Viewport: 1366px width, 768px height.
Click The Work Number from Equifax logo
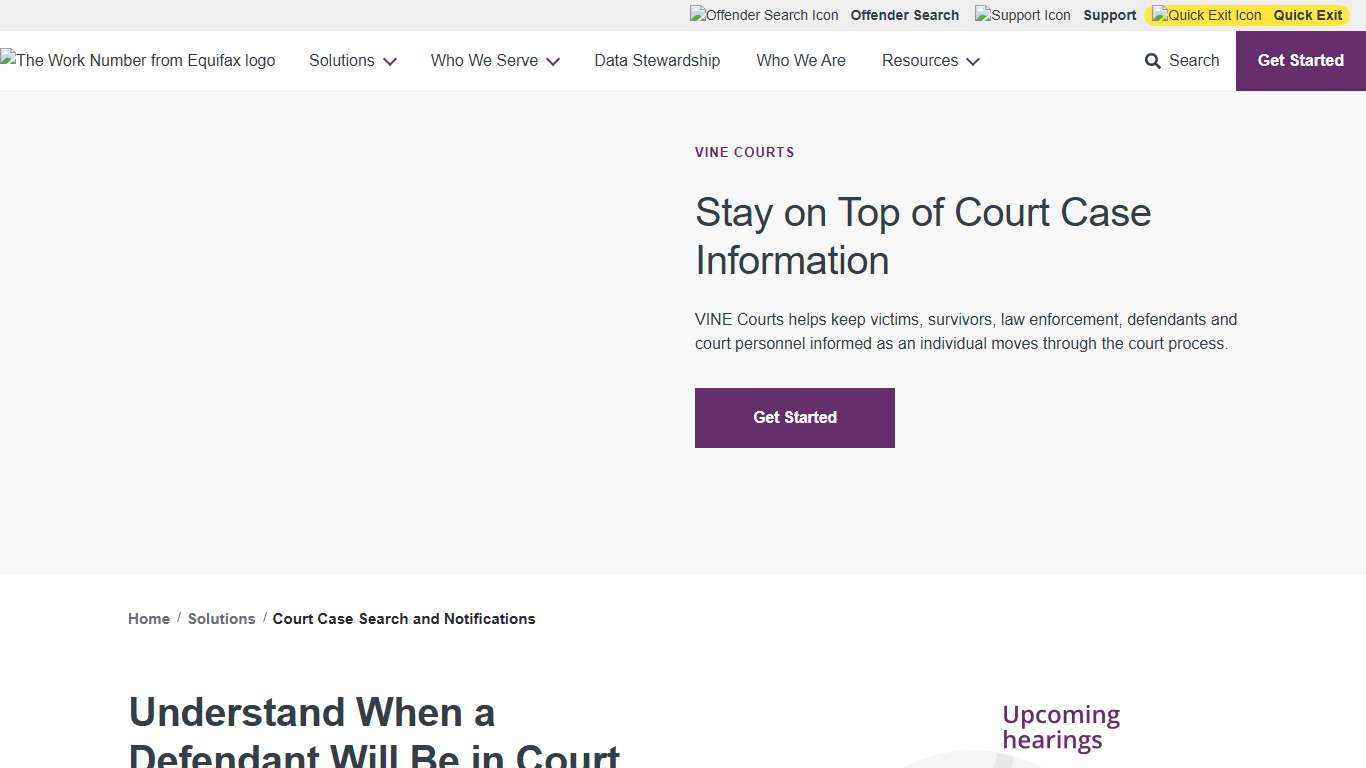tap(137, 60)
